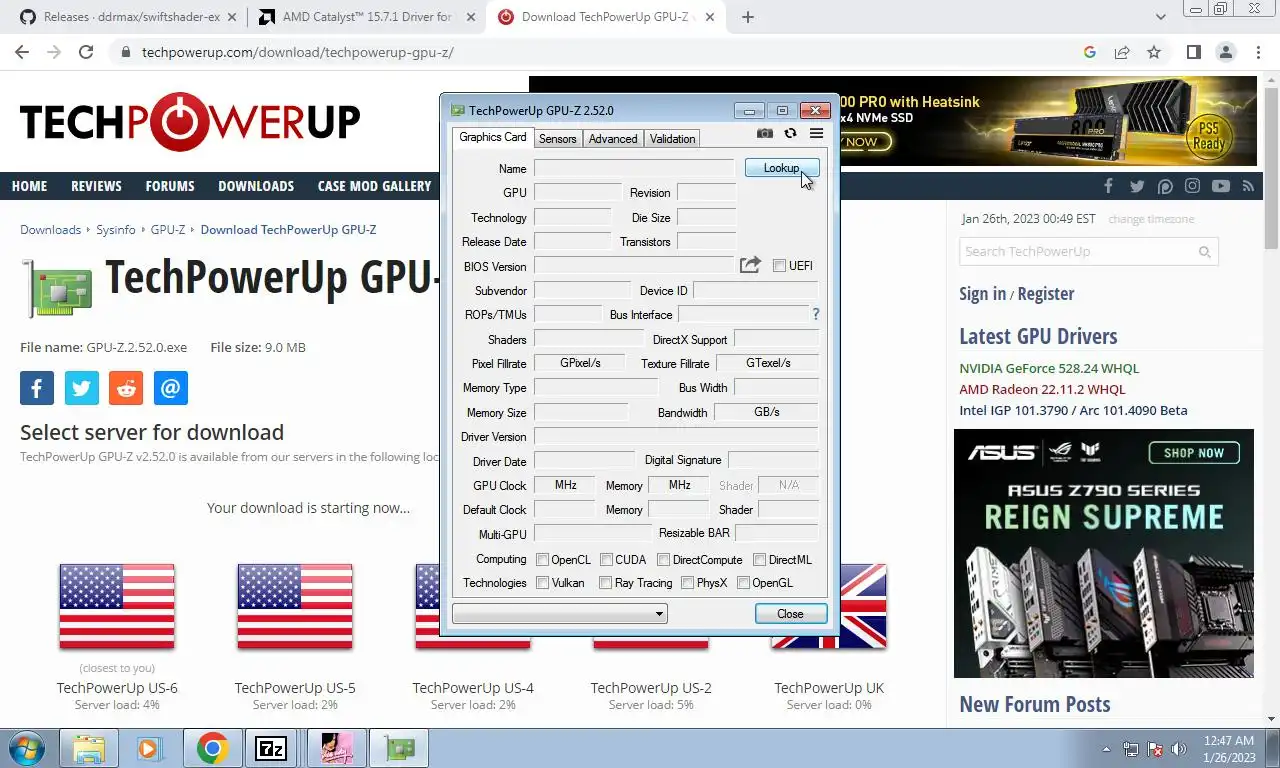
Task: Bookmark this page with the star icon
Action: [x=1154, y=52]
